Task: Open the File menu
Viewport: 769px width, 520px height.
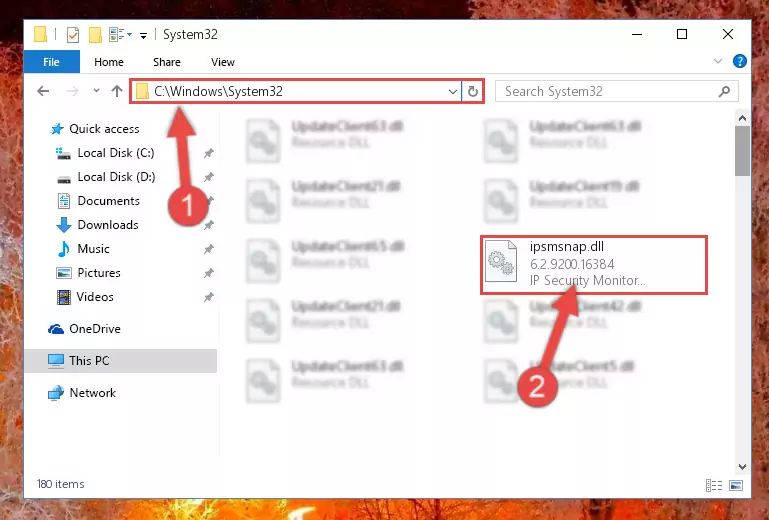Action: pos(51,62)
